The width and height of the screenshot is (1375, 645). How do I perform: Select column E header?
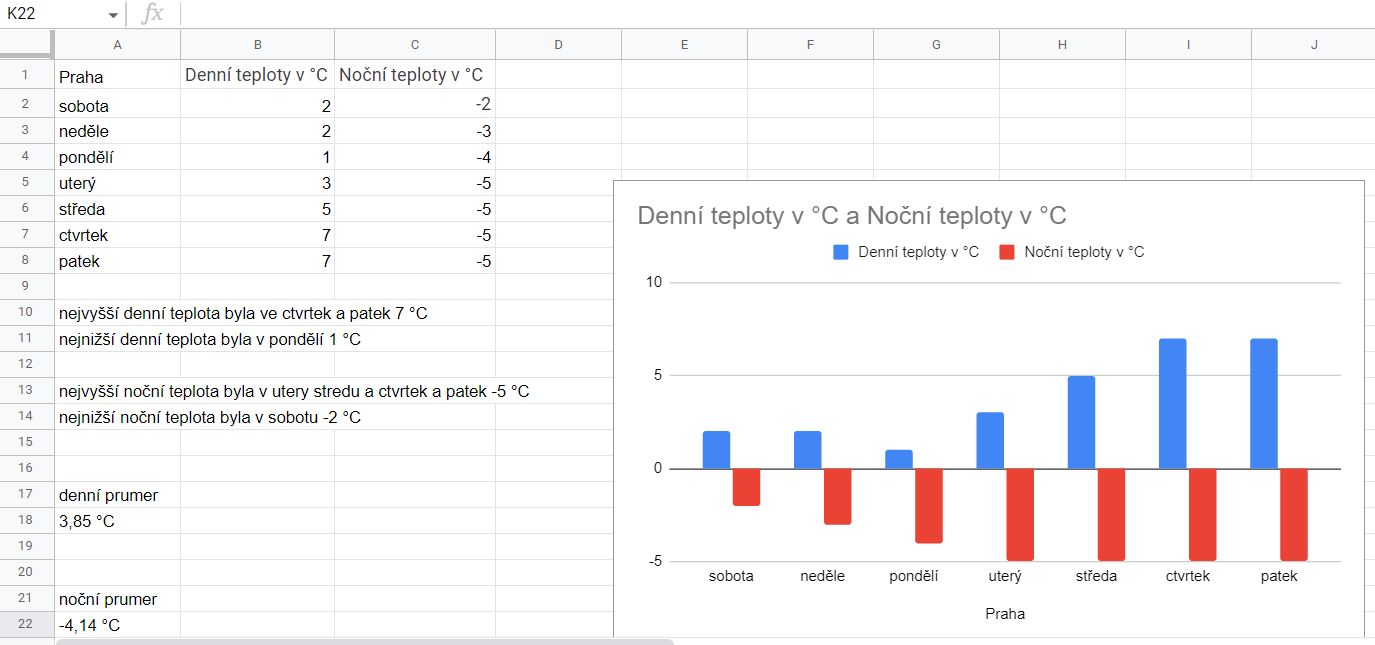click(x=684, y=44)
